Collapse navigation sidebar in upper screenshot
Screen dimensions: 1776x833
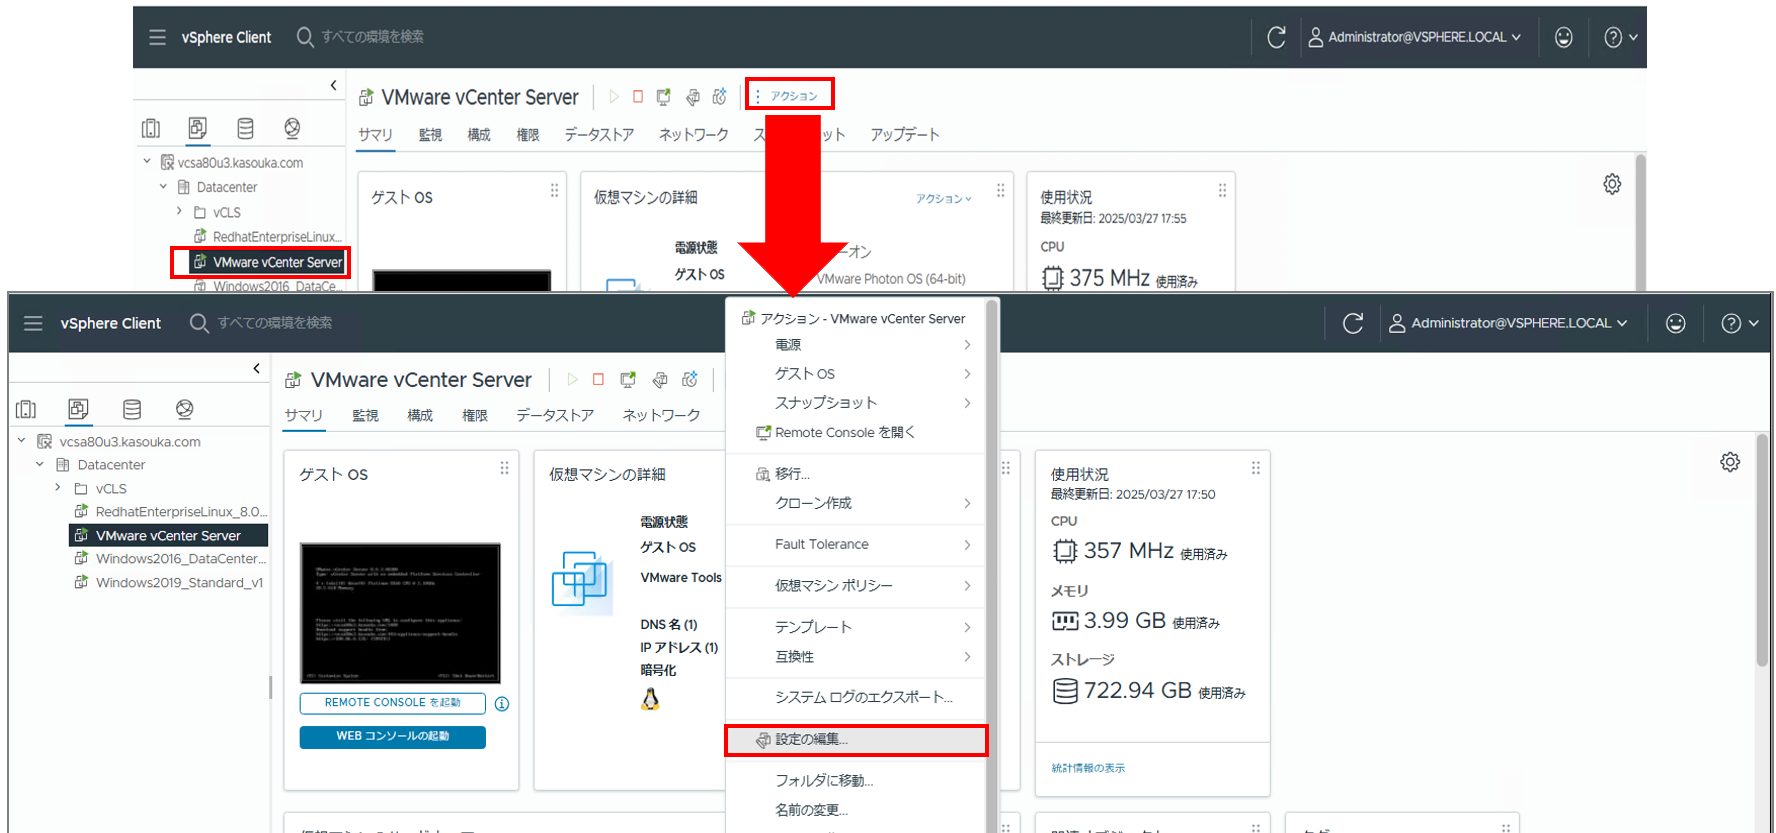(x=334, y=86)
